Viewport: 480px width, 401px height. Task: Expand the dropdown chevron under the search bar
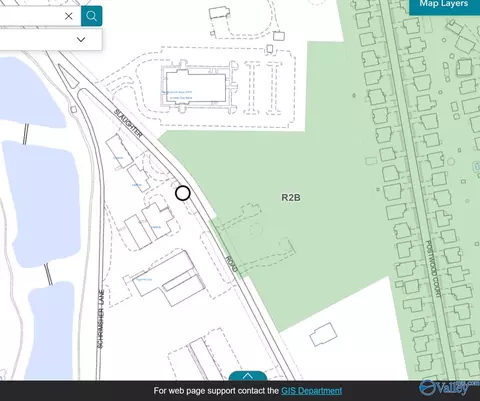[81, 39]
